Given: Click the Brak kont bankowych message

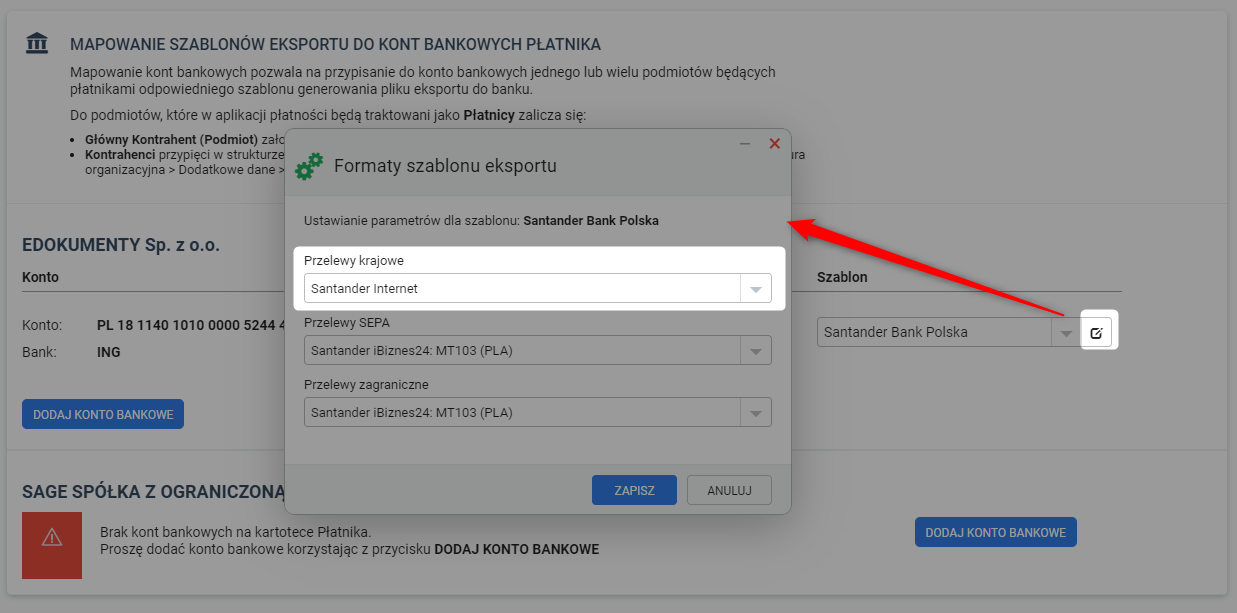Looking at the screenshot, I should tap(235, 532).
